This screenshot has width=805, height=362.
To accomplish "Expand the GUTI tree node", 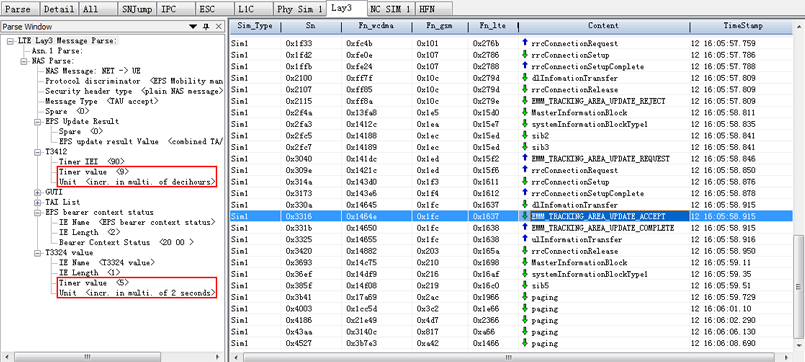I will tap(37, 192).
